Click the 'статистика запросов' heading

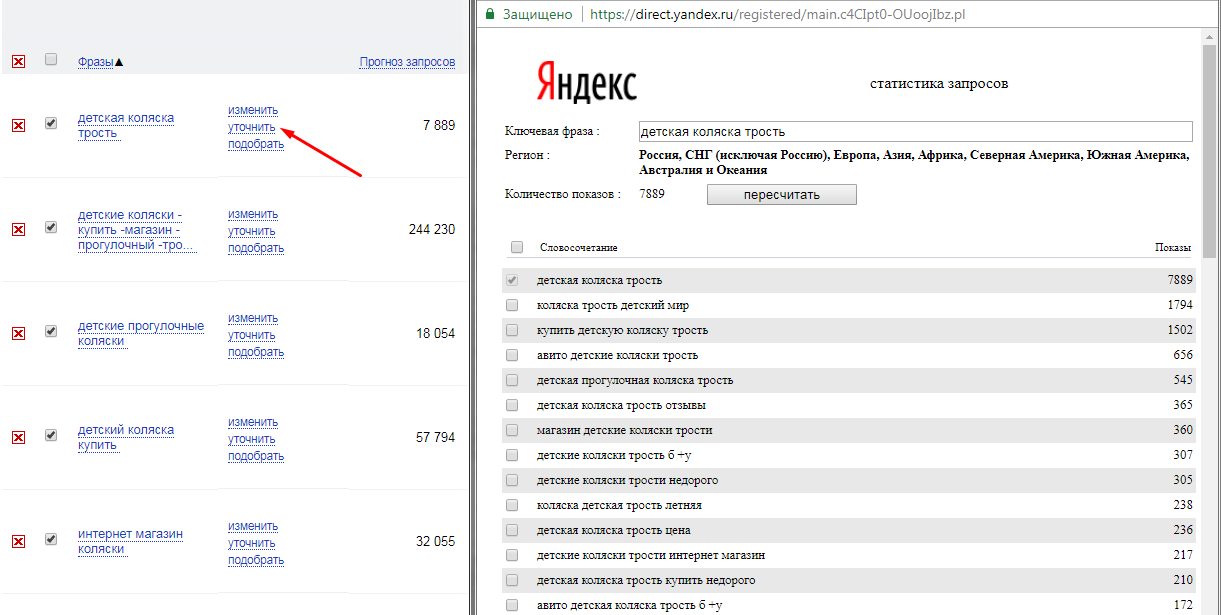[x=939, y=83]
